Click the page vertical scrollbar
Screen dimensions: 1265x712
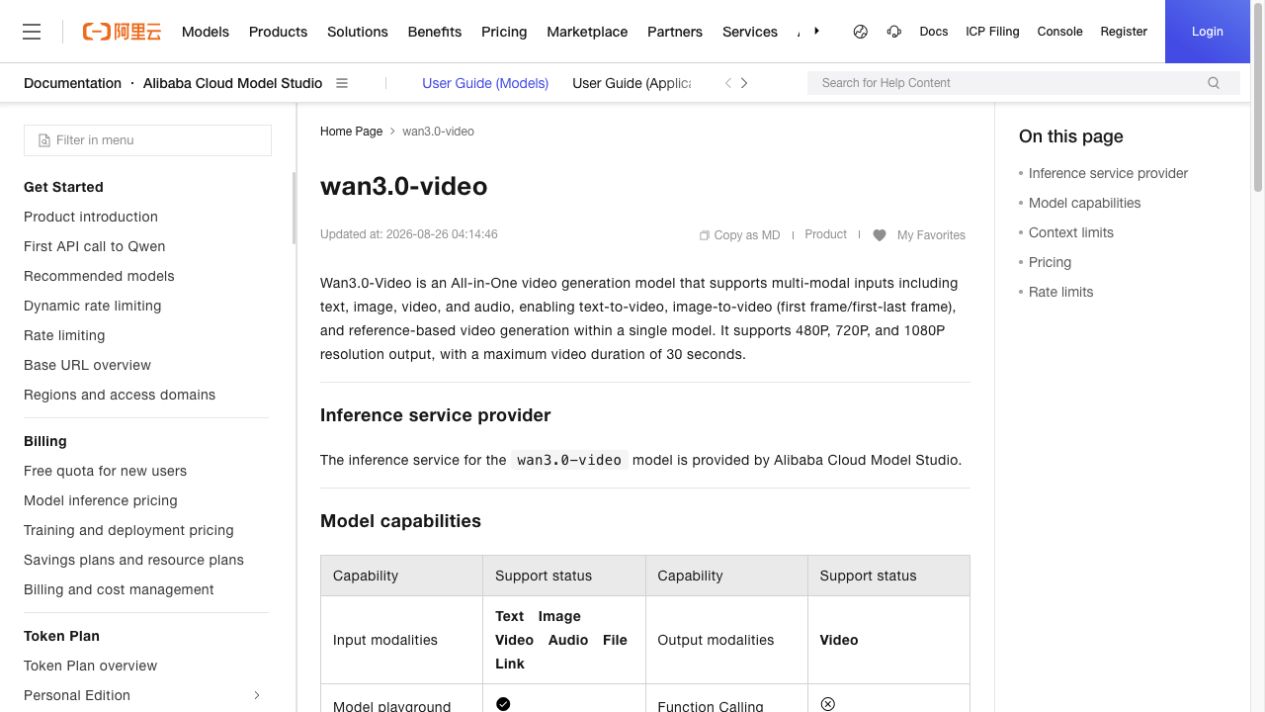1258,100
